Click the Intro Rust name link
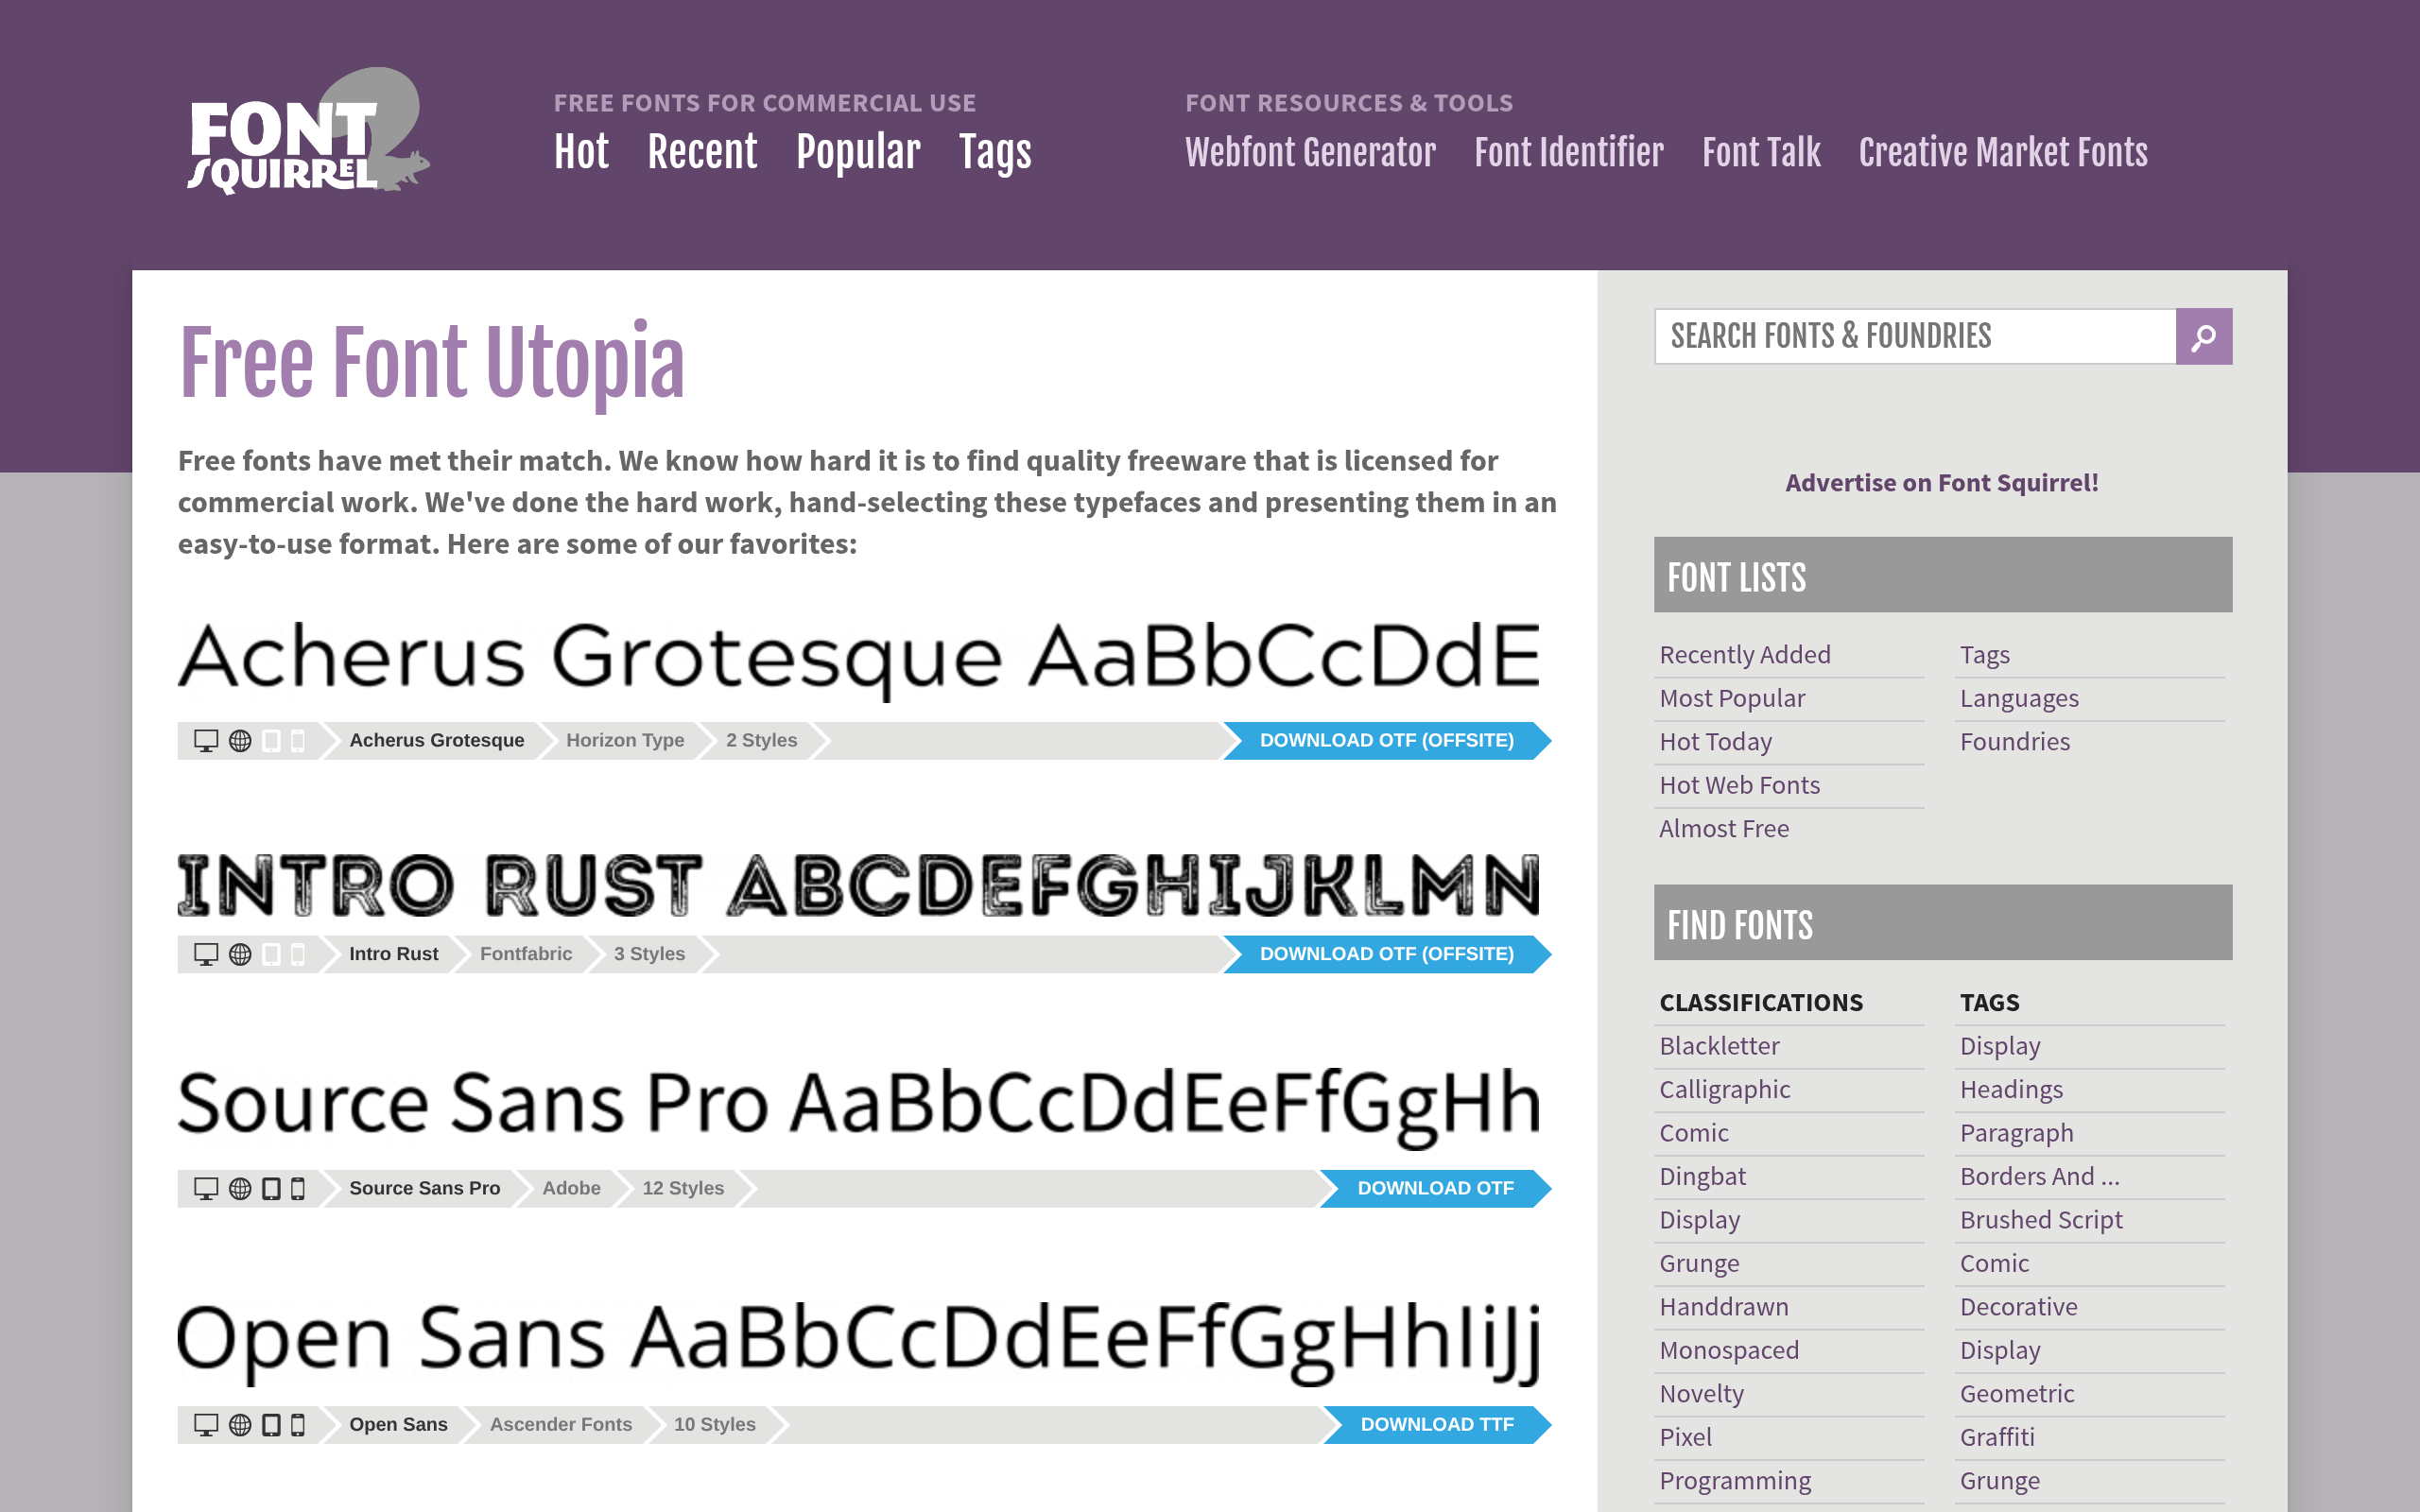The width and height of the screenshot is (2420, 1512). click(394, 954)
